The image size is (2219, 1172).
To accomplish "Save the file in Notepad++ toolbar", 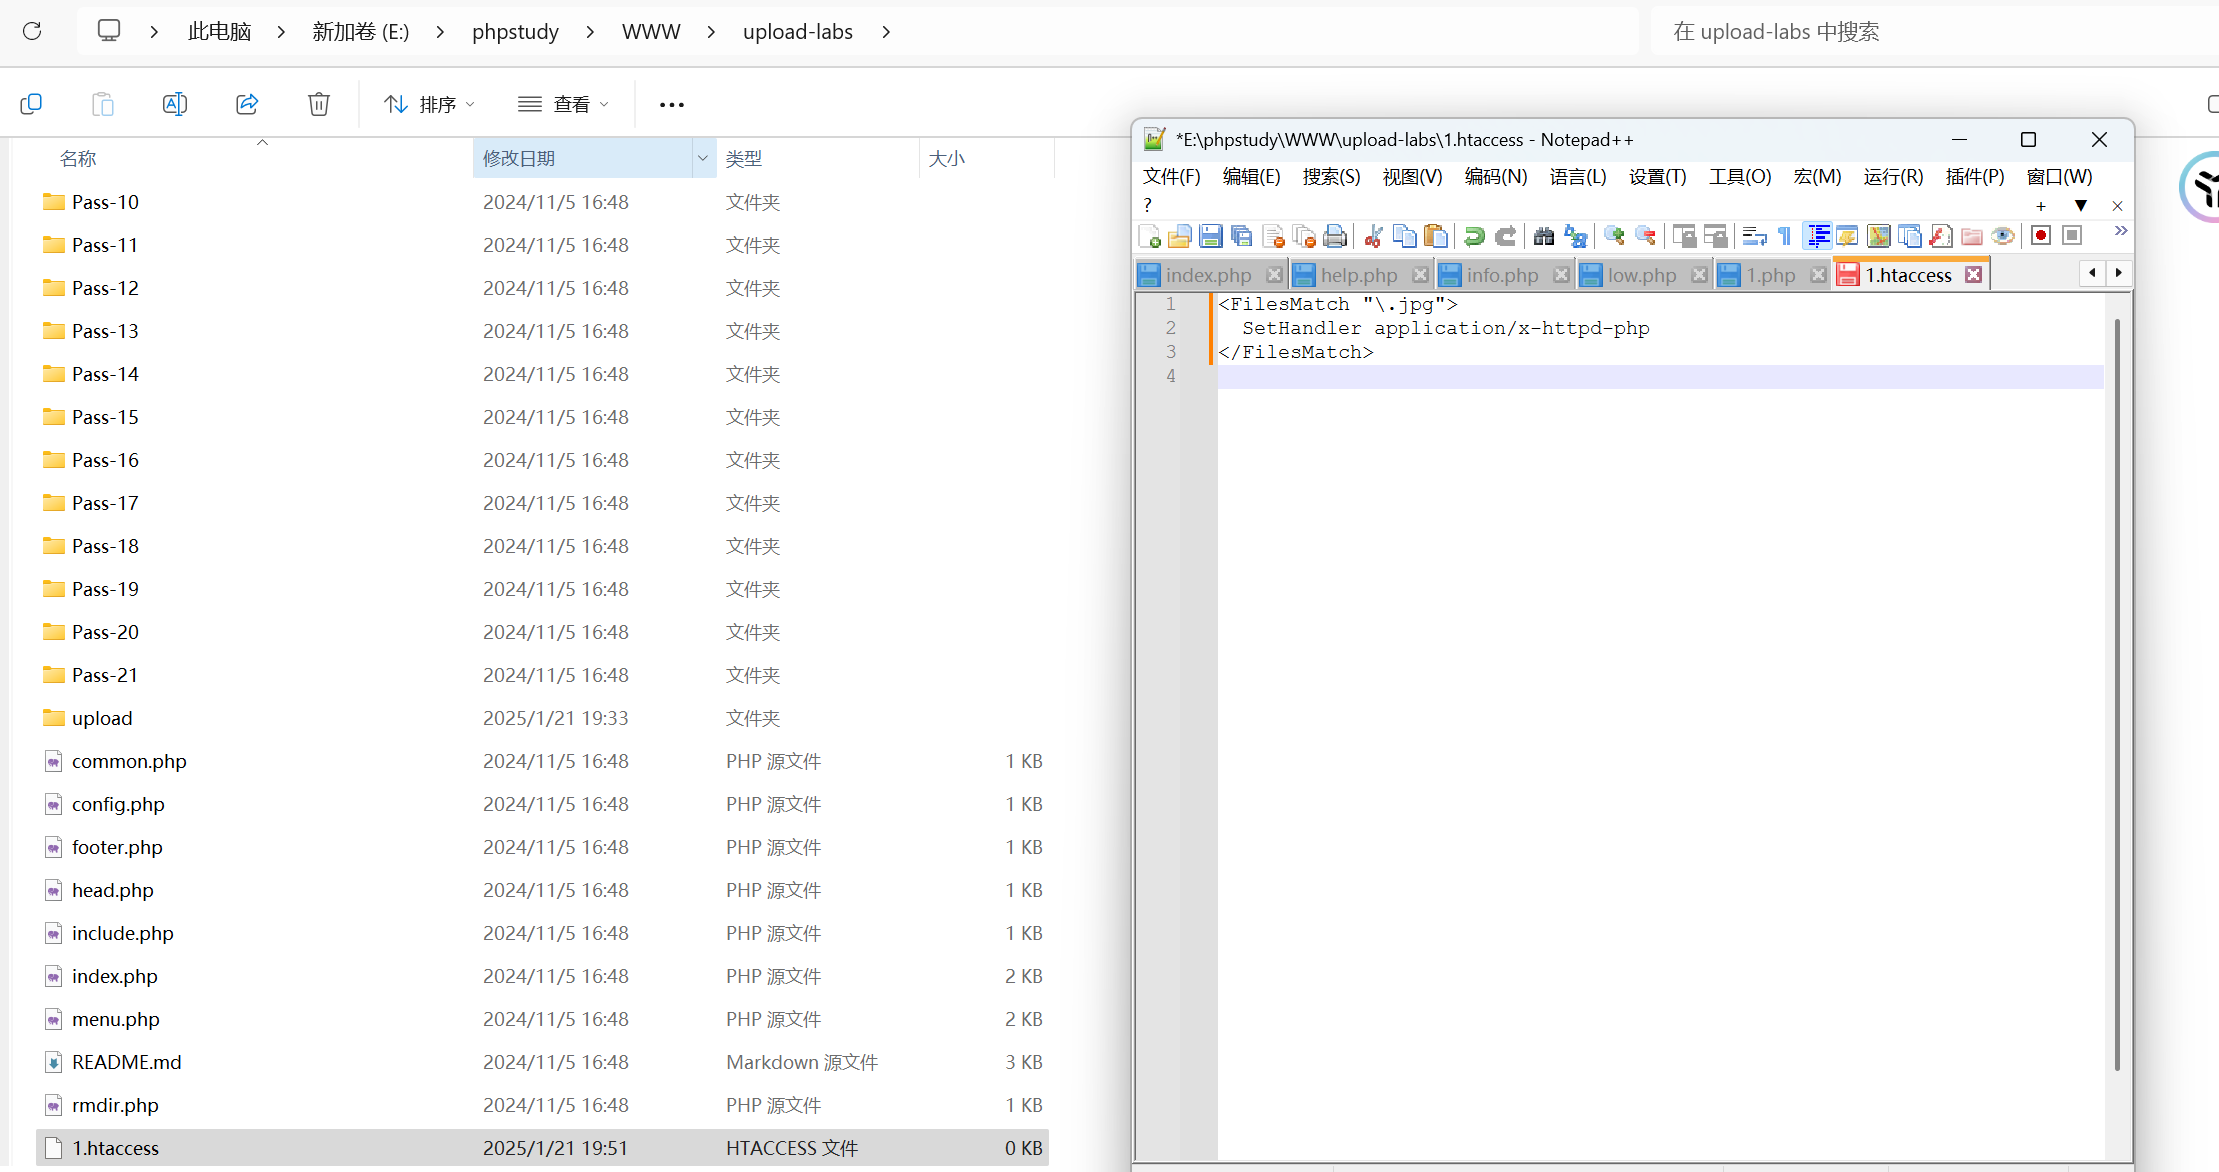I will [x=1210, y=236].
